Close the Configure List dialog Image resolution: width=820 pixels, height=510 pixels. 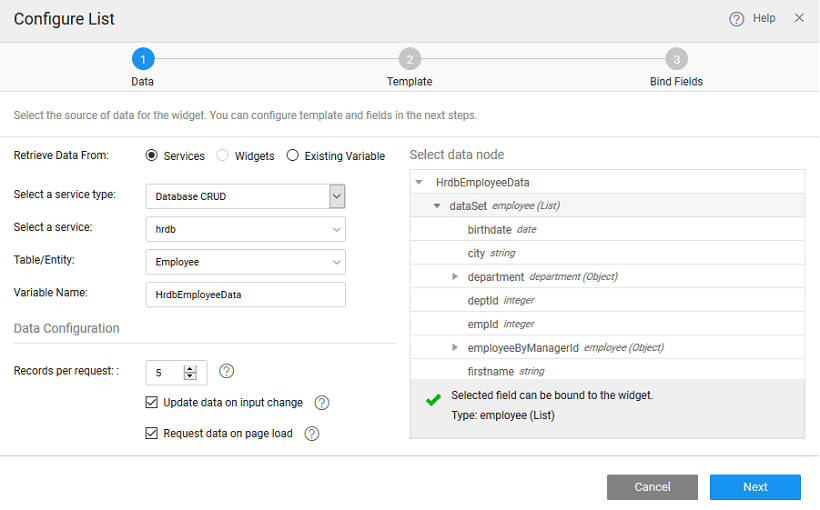[799, 18]
